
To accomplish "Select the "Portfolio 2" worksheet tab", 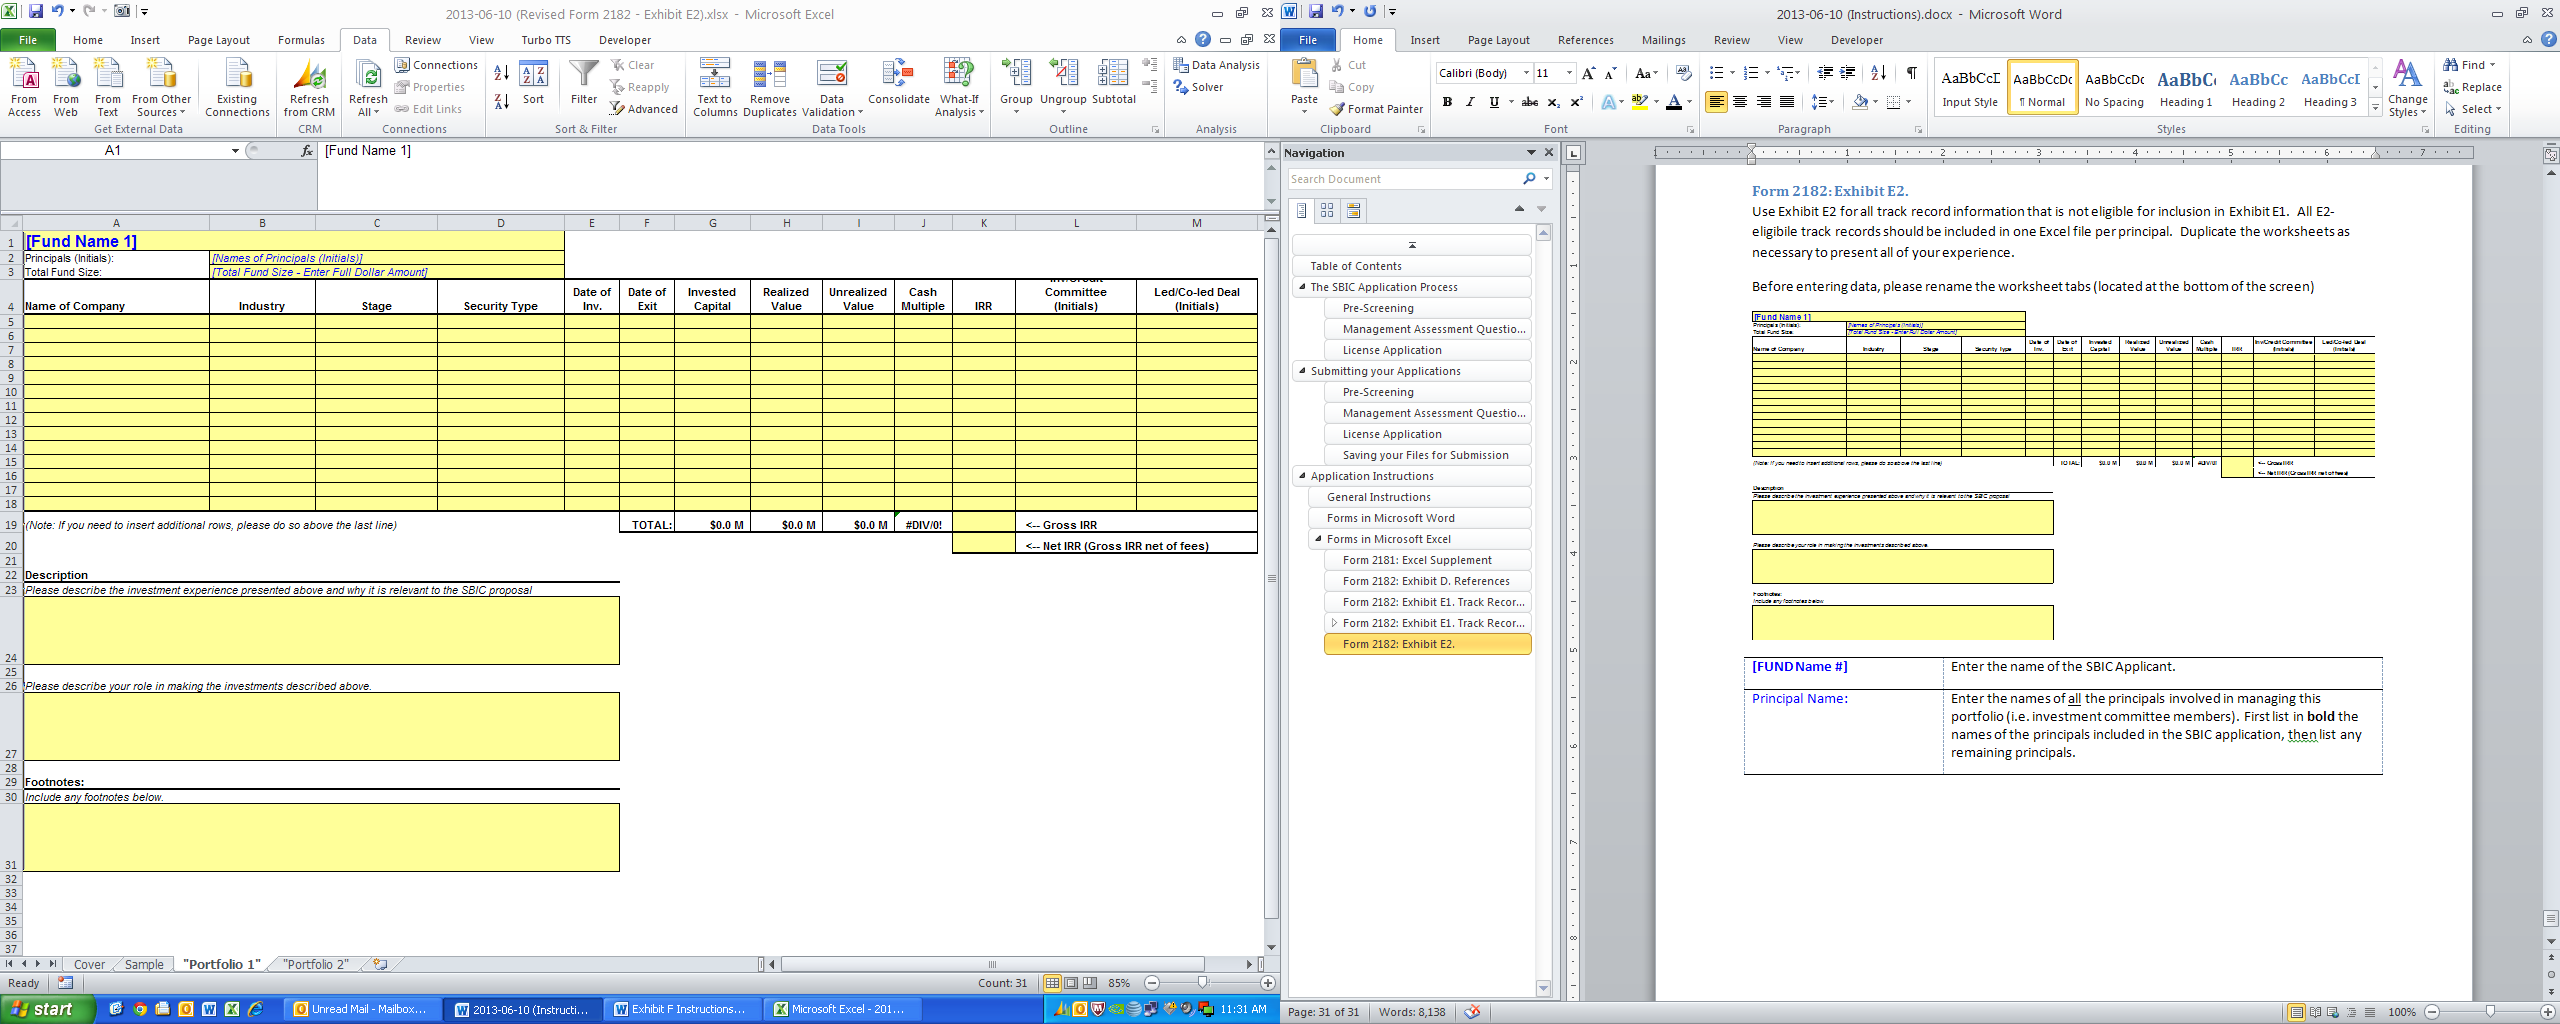I will (x=316, y=964).
